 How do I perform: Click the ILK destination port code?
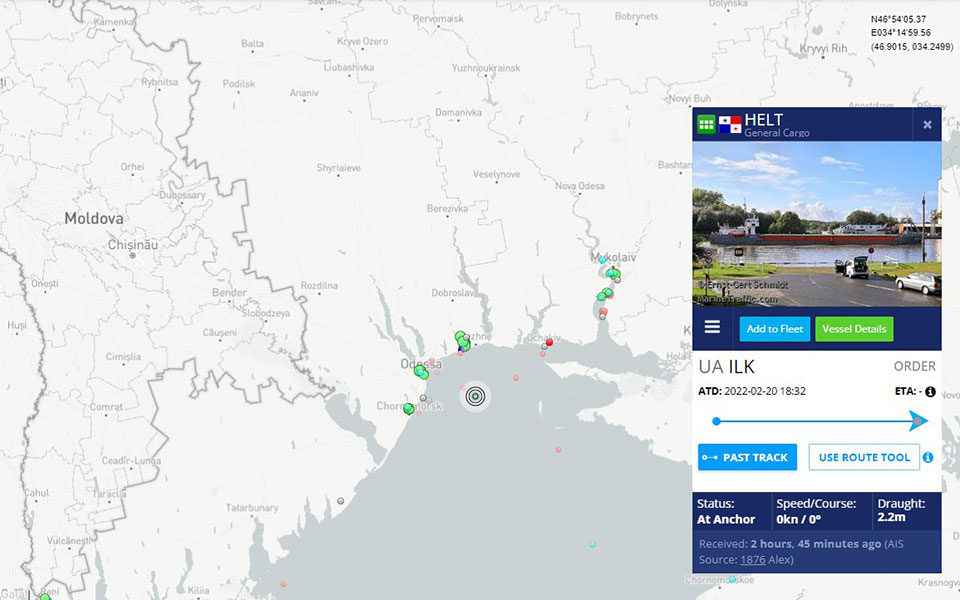pyautogui.click(x=741, y=367)
